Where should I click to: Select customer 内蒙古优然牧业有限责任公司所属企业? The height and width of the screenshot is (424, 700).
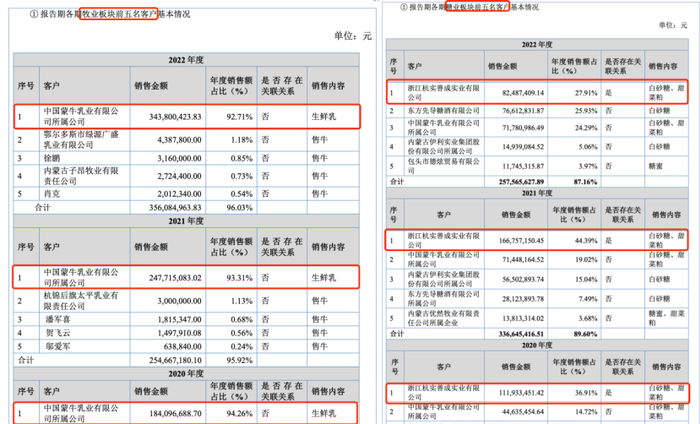(443, 318)
